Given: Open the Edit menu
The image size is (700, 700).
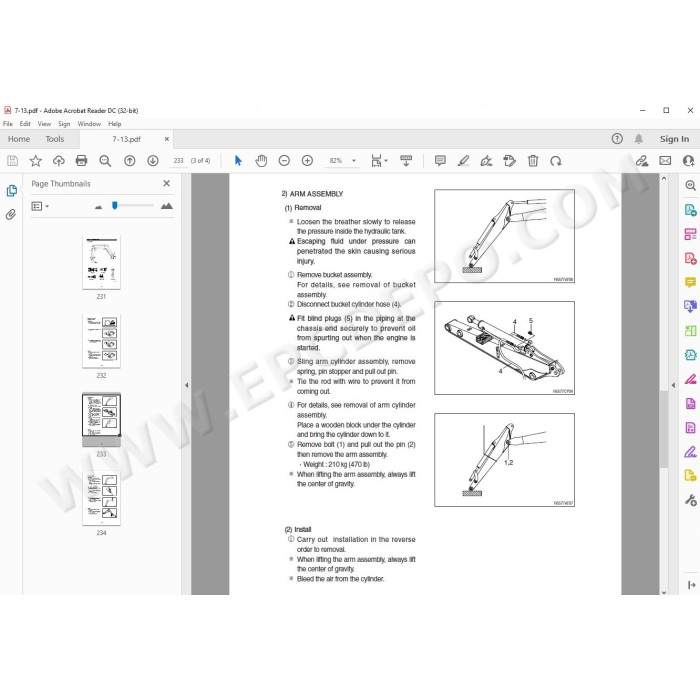Looking at the screenshot, I should [25, 124].
